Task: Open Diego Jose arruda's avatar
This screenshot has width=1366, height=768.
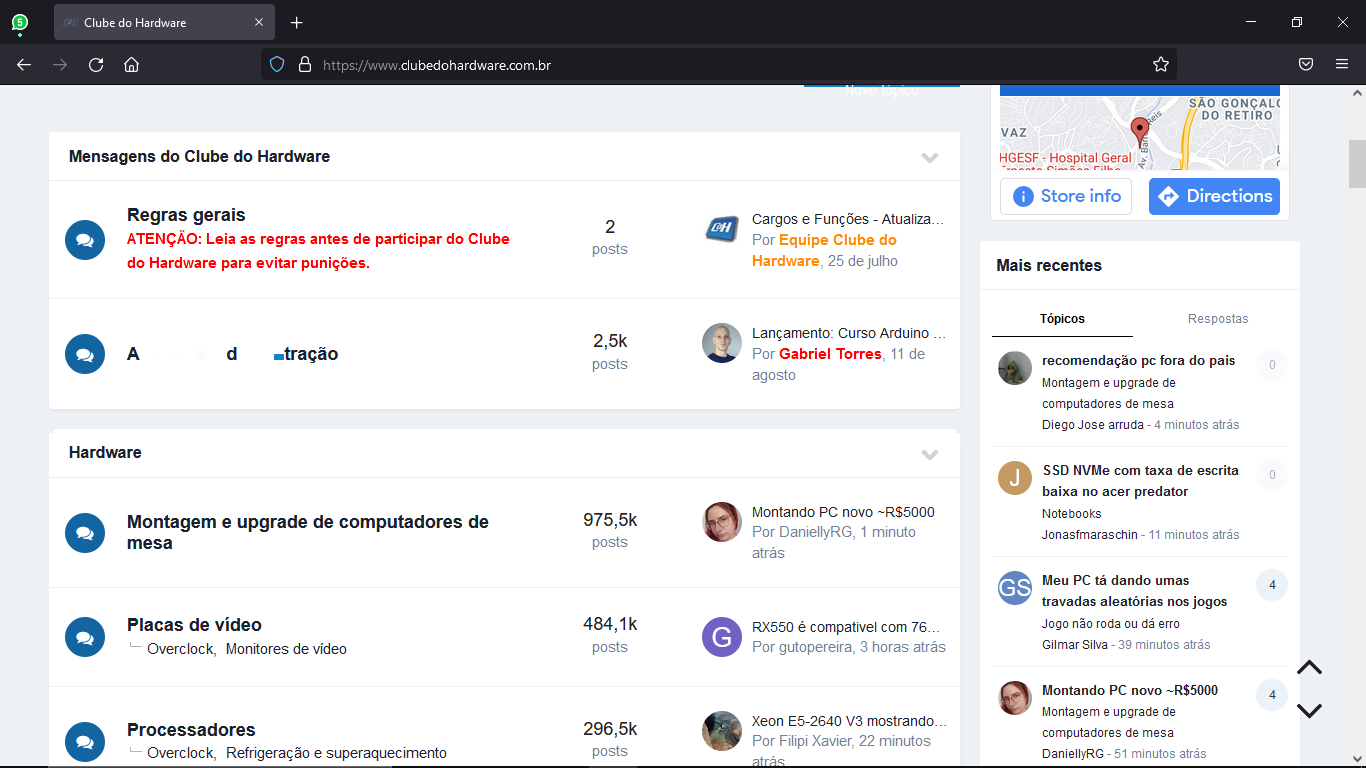Action: (1015, 368)
